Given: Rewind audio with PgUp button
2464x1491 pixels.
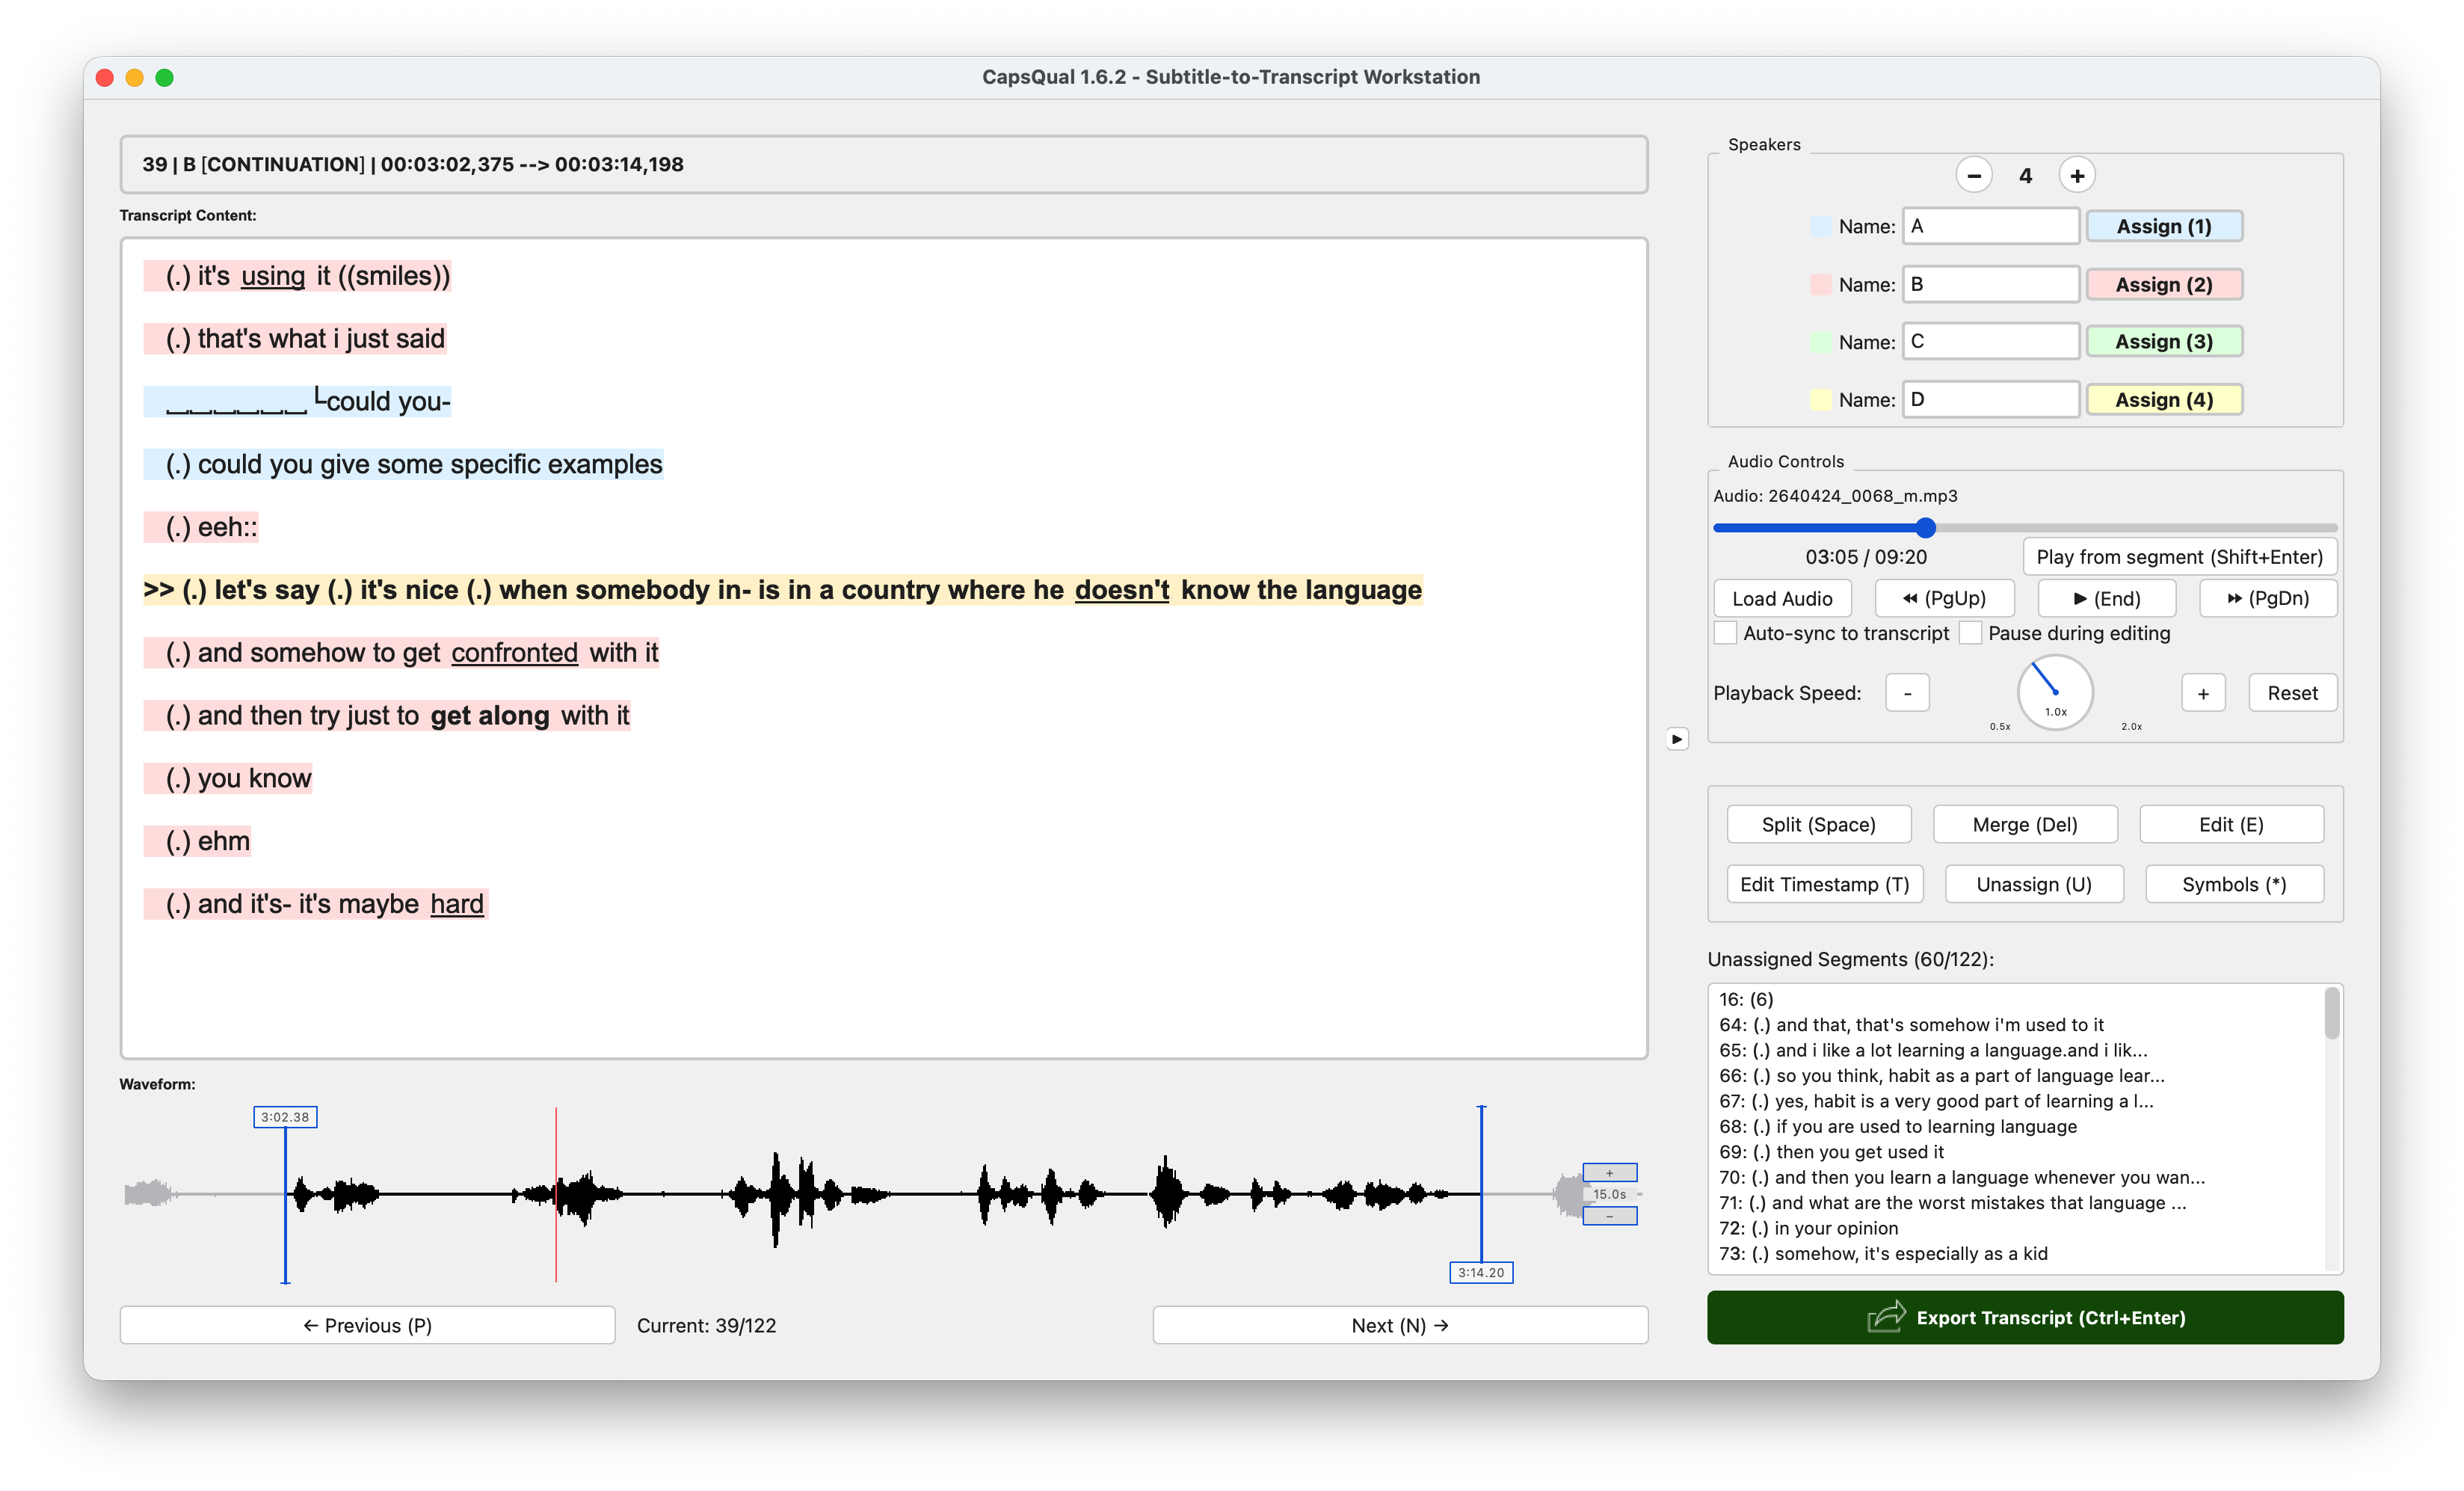Looking at the screenshot, I should [1943, 598].
